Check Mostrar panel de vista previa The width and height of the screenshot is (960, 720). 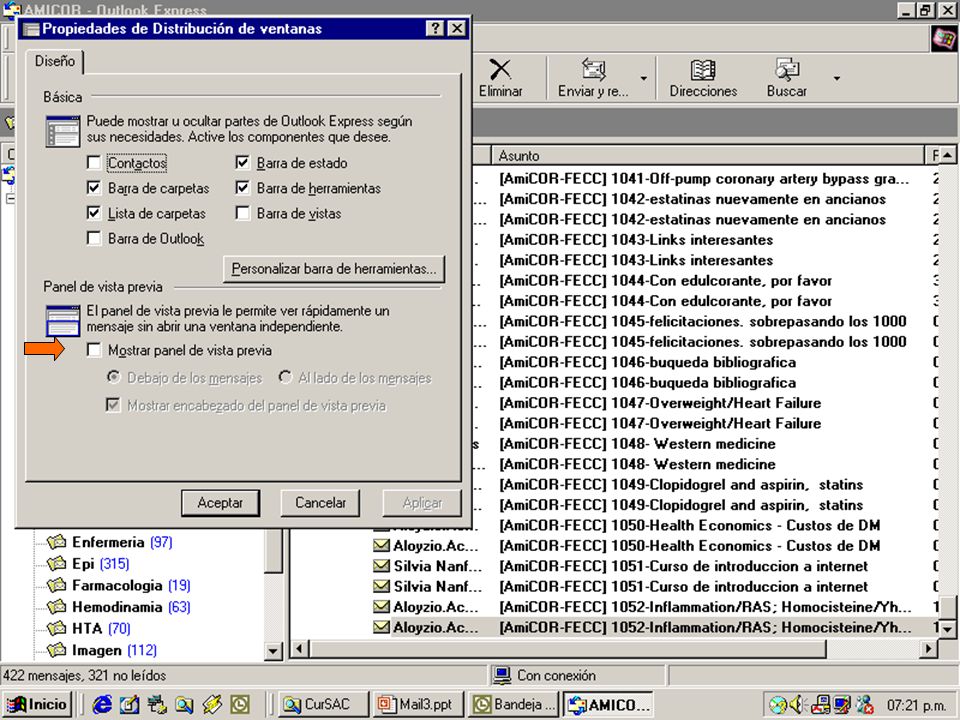(94, 350)
